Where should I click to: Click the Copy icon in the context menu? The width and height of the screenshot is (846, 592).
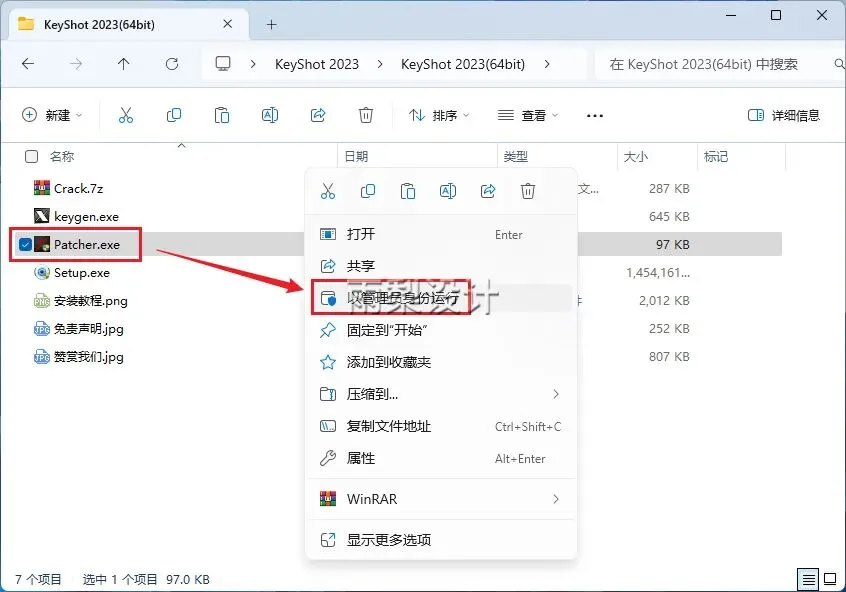tap(368, 191)
